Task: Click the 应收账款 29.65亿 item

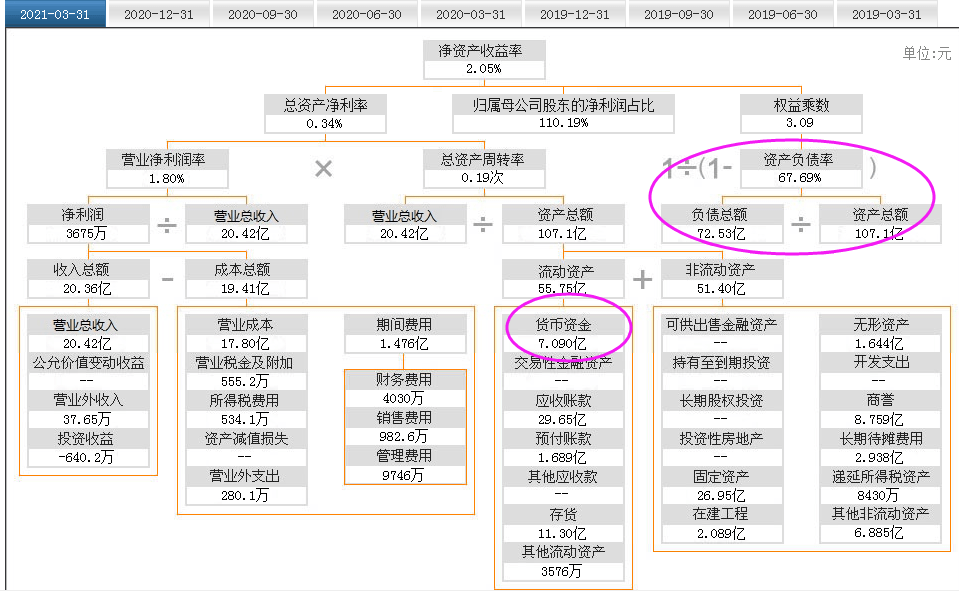Action: tap(563, 410)
